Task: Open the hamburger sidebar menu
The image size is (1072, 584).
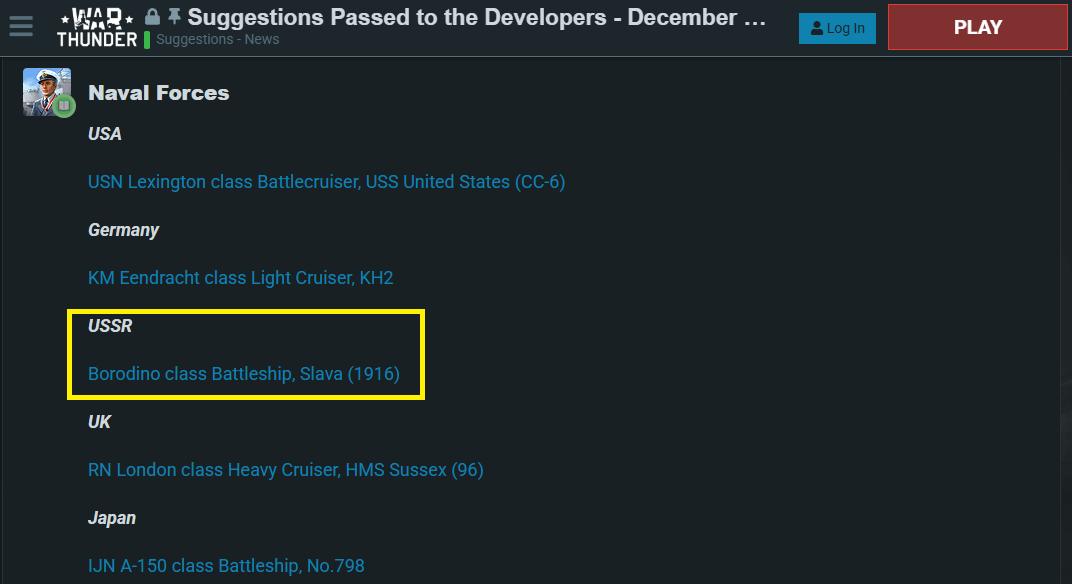Action: 21,27
